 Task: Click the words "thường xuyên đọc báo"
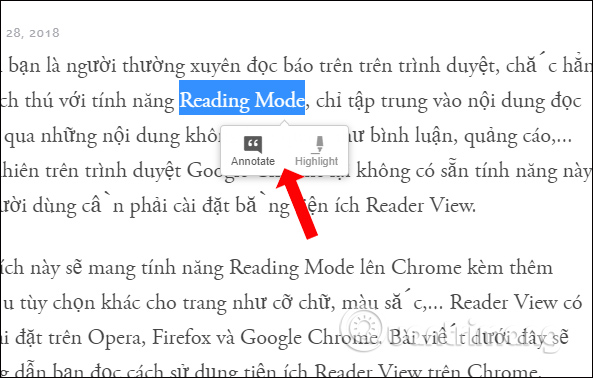[217, 66]
